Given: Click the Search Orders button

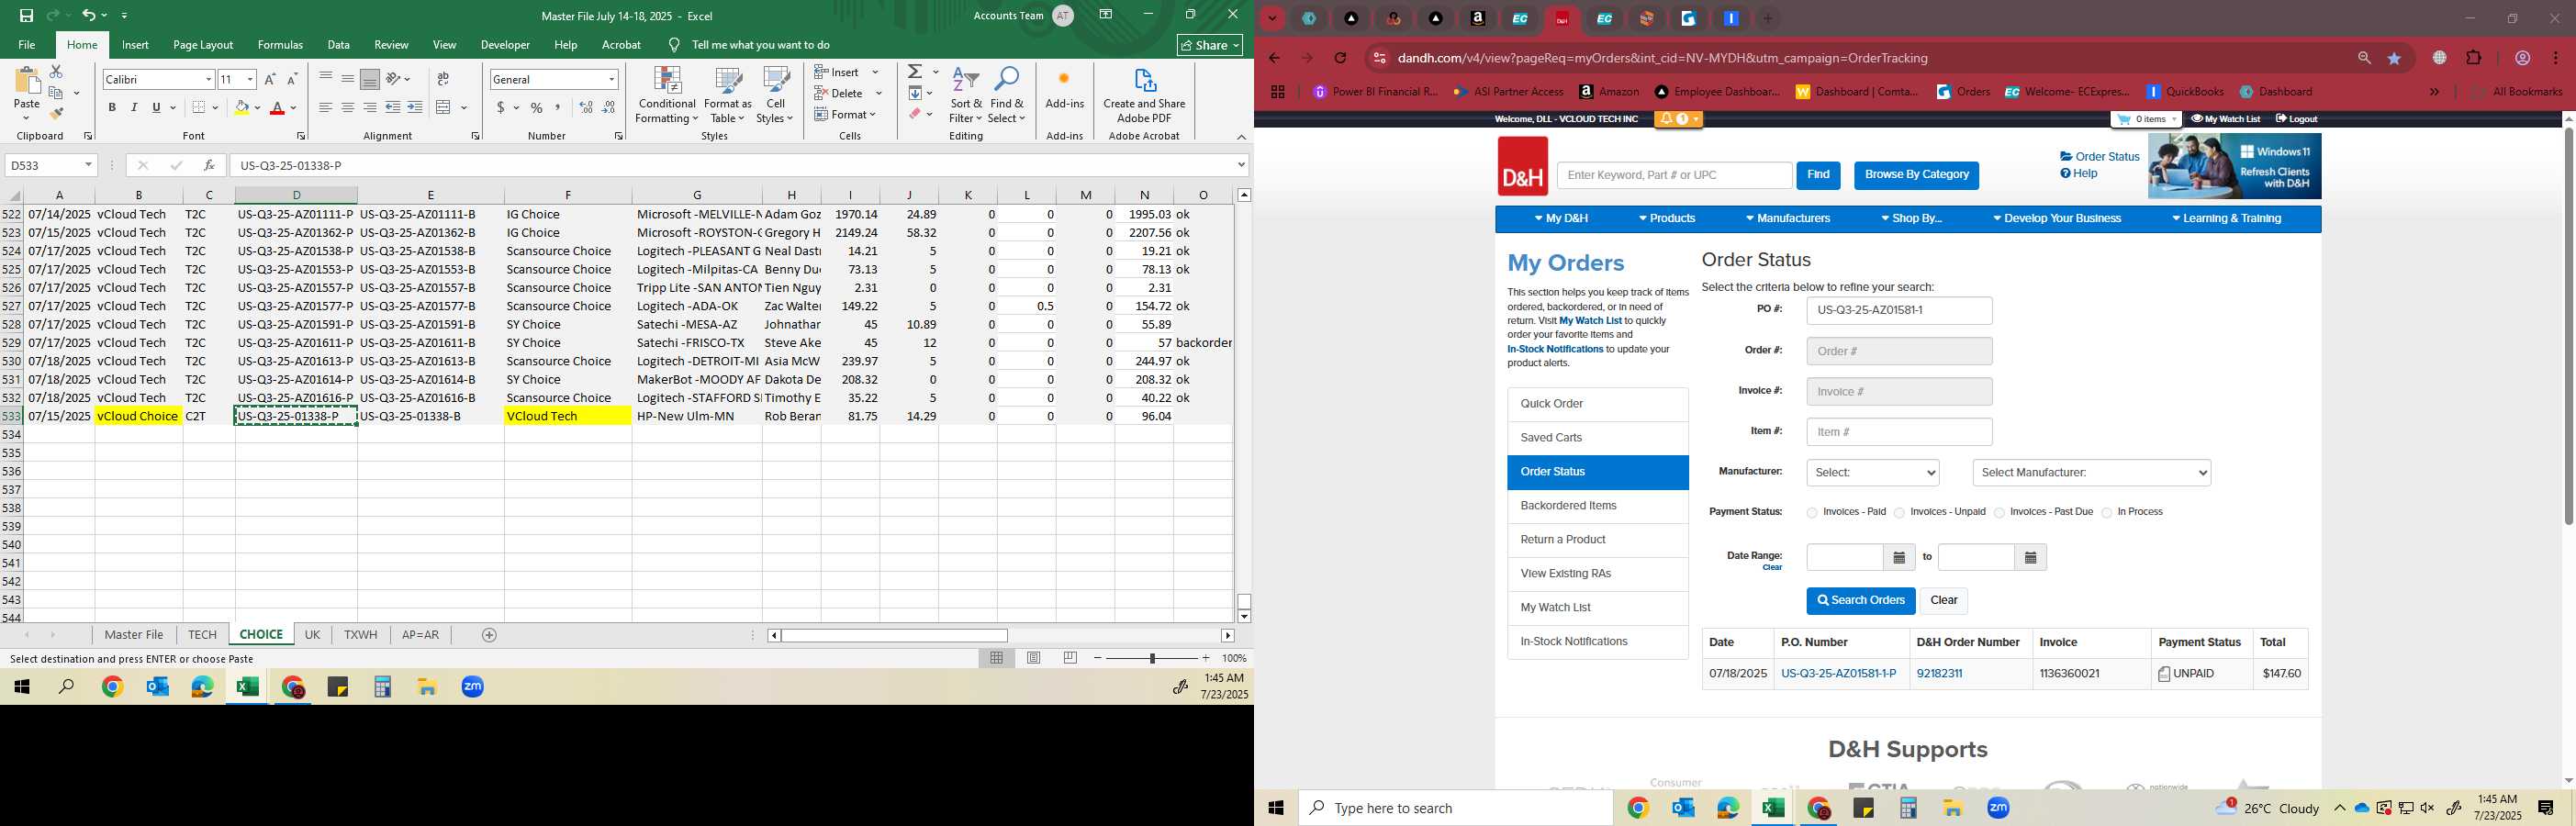Looking at the screenshot, I should click(1860, 601).
